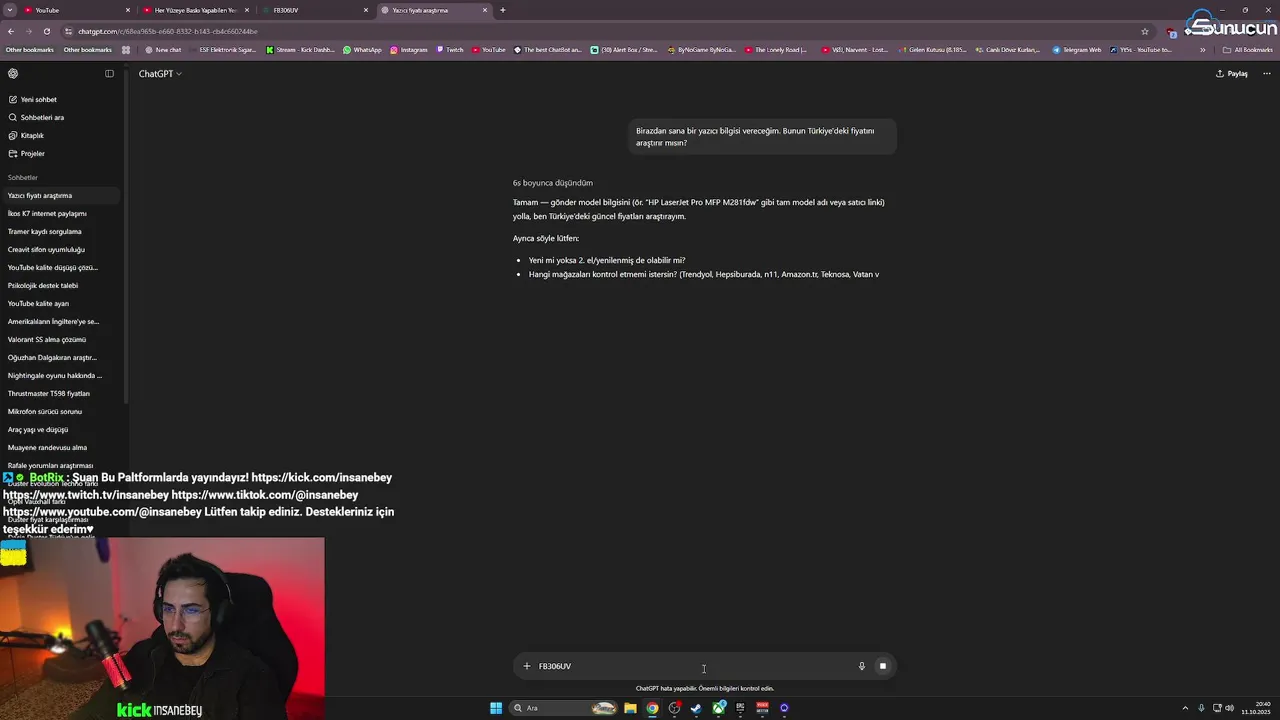The image size is (1280, 720).
Task: Close the 'Yazıcı fiyatı araştırma' tab
Action: tap(485, 10)
